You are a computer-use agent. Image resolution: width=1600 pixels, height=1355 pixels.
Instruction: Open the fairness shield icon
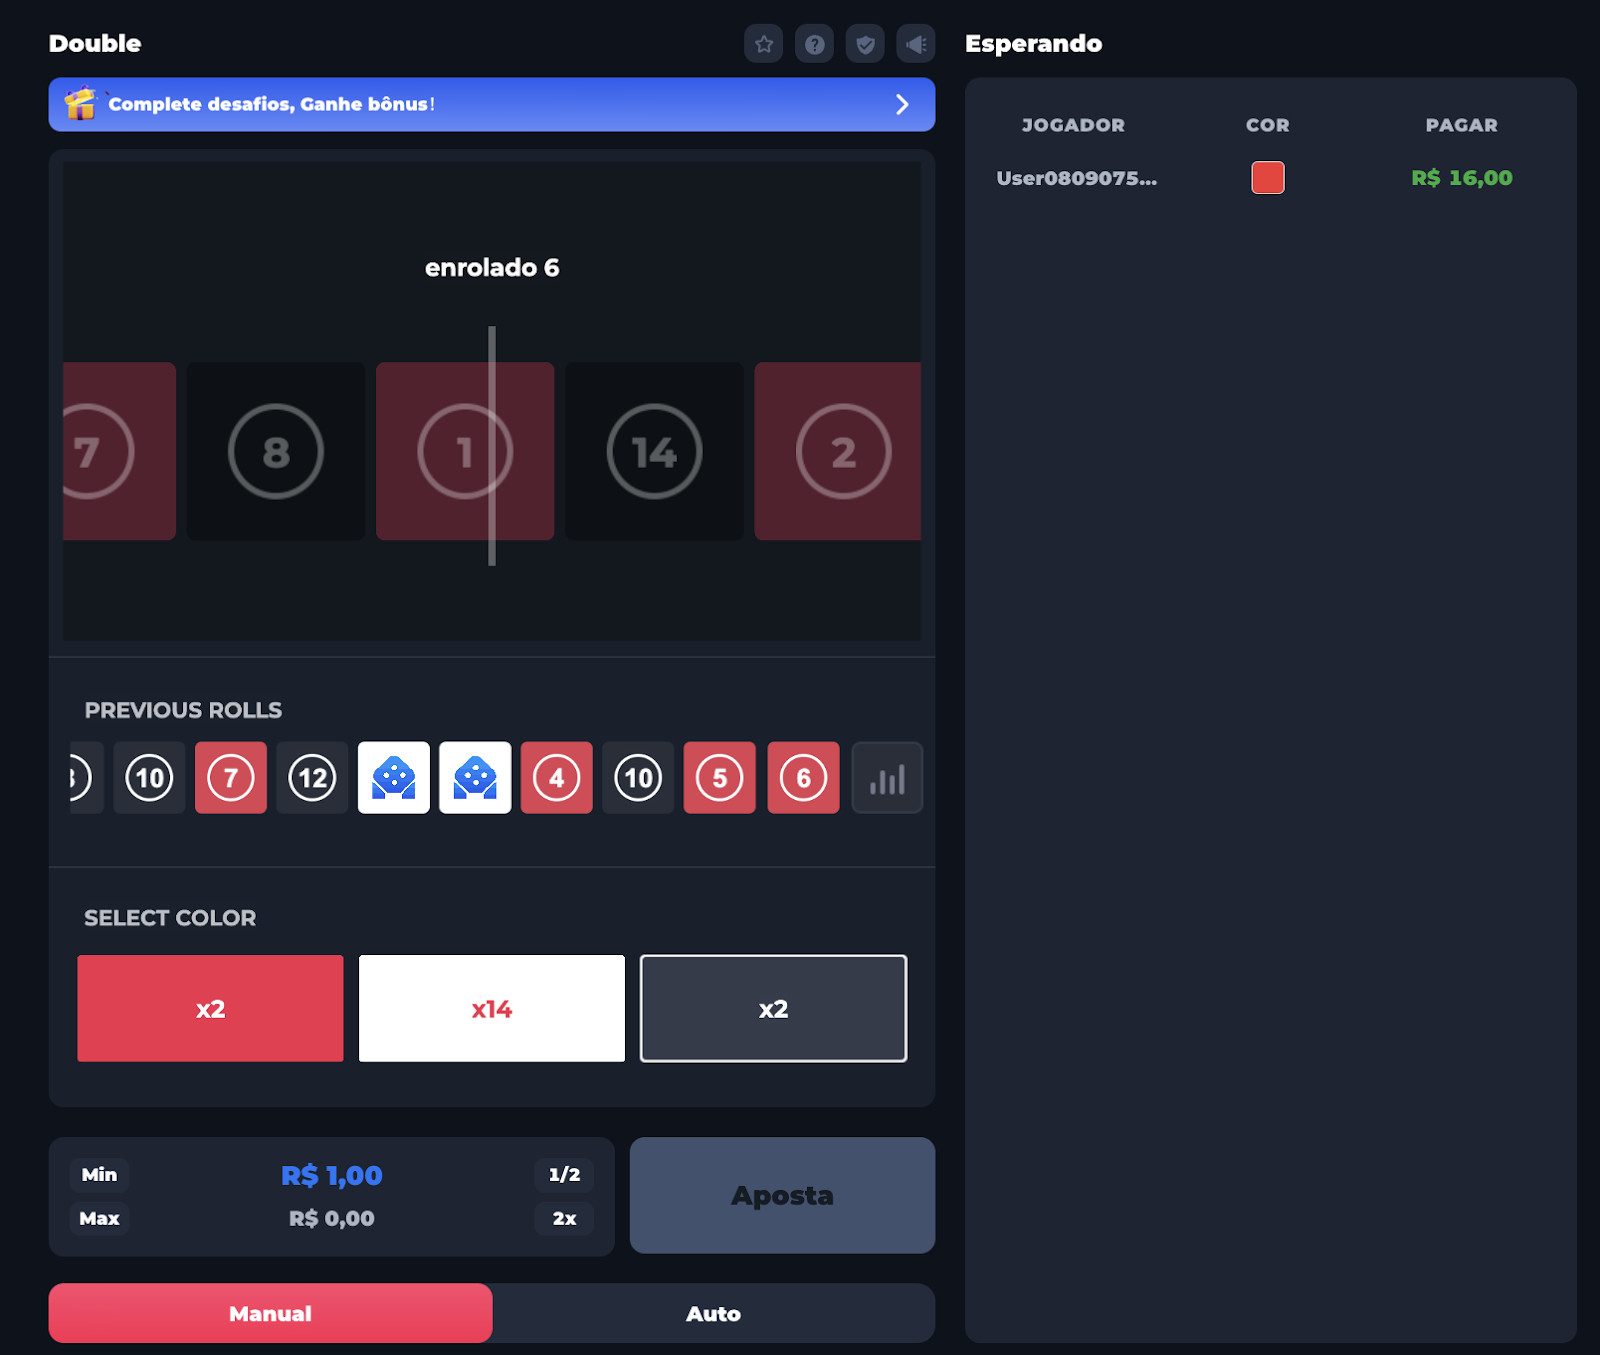(x=865, y=44)
